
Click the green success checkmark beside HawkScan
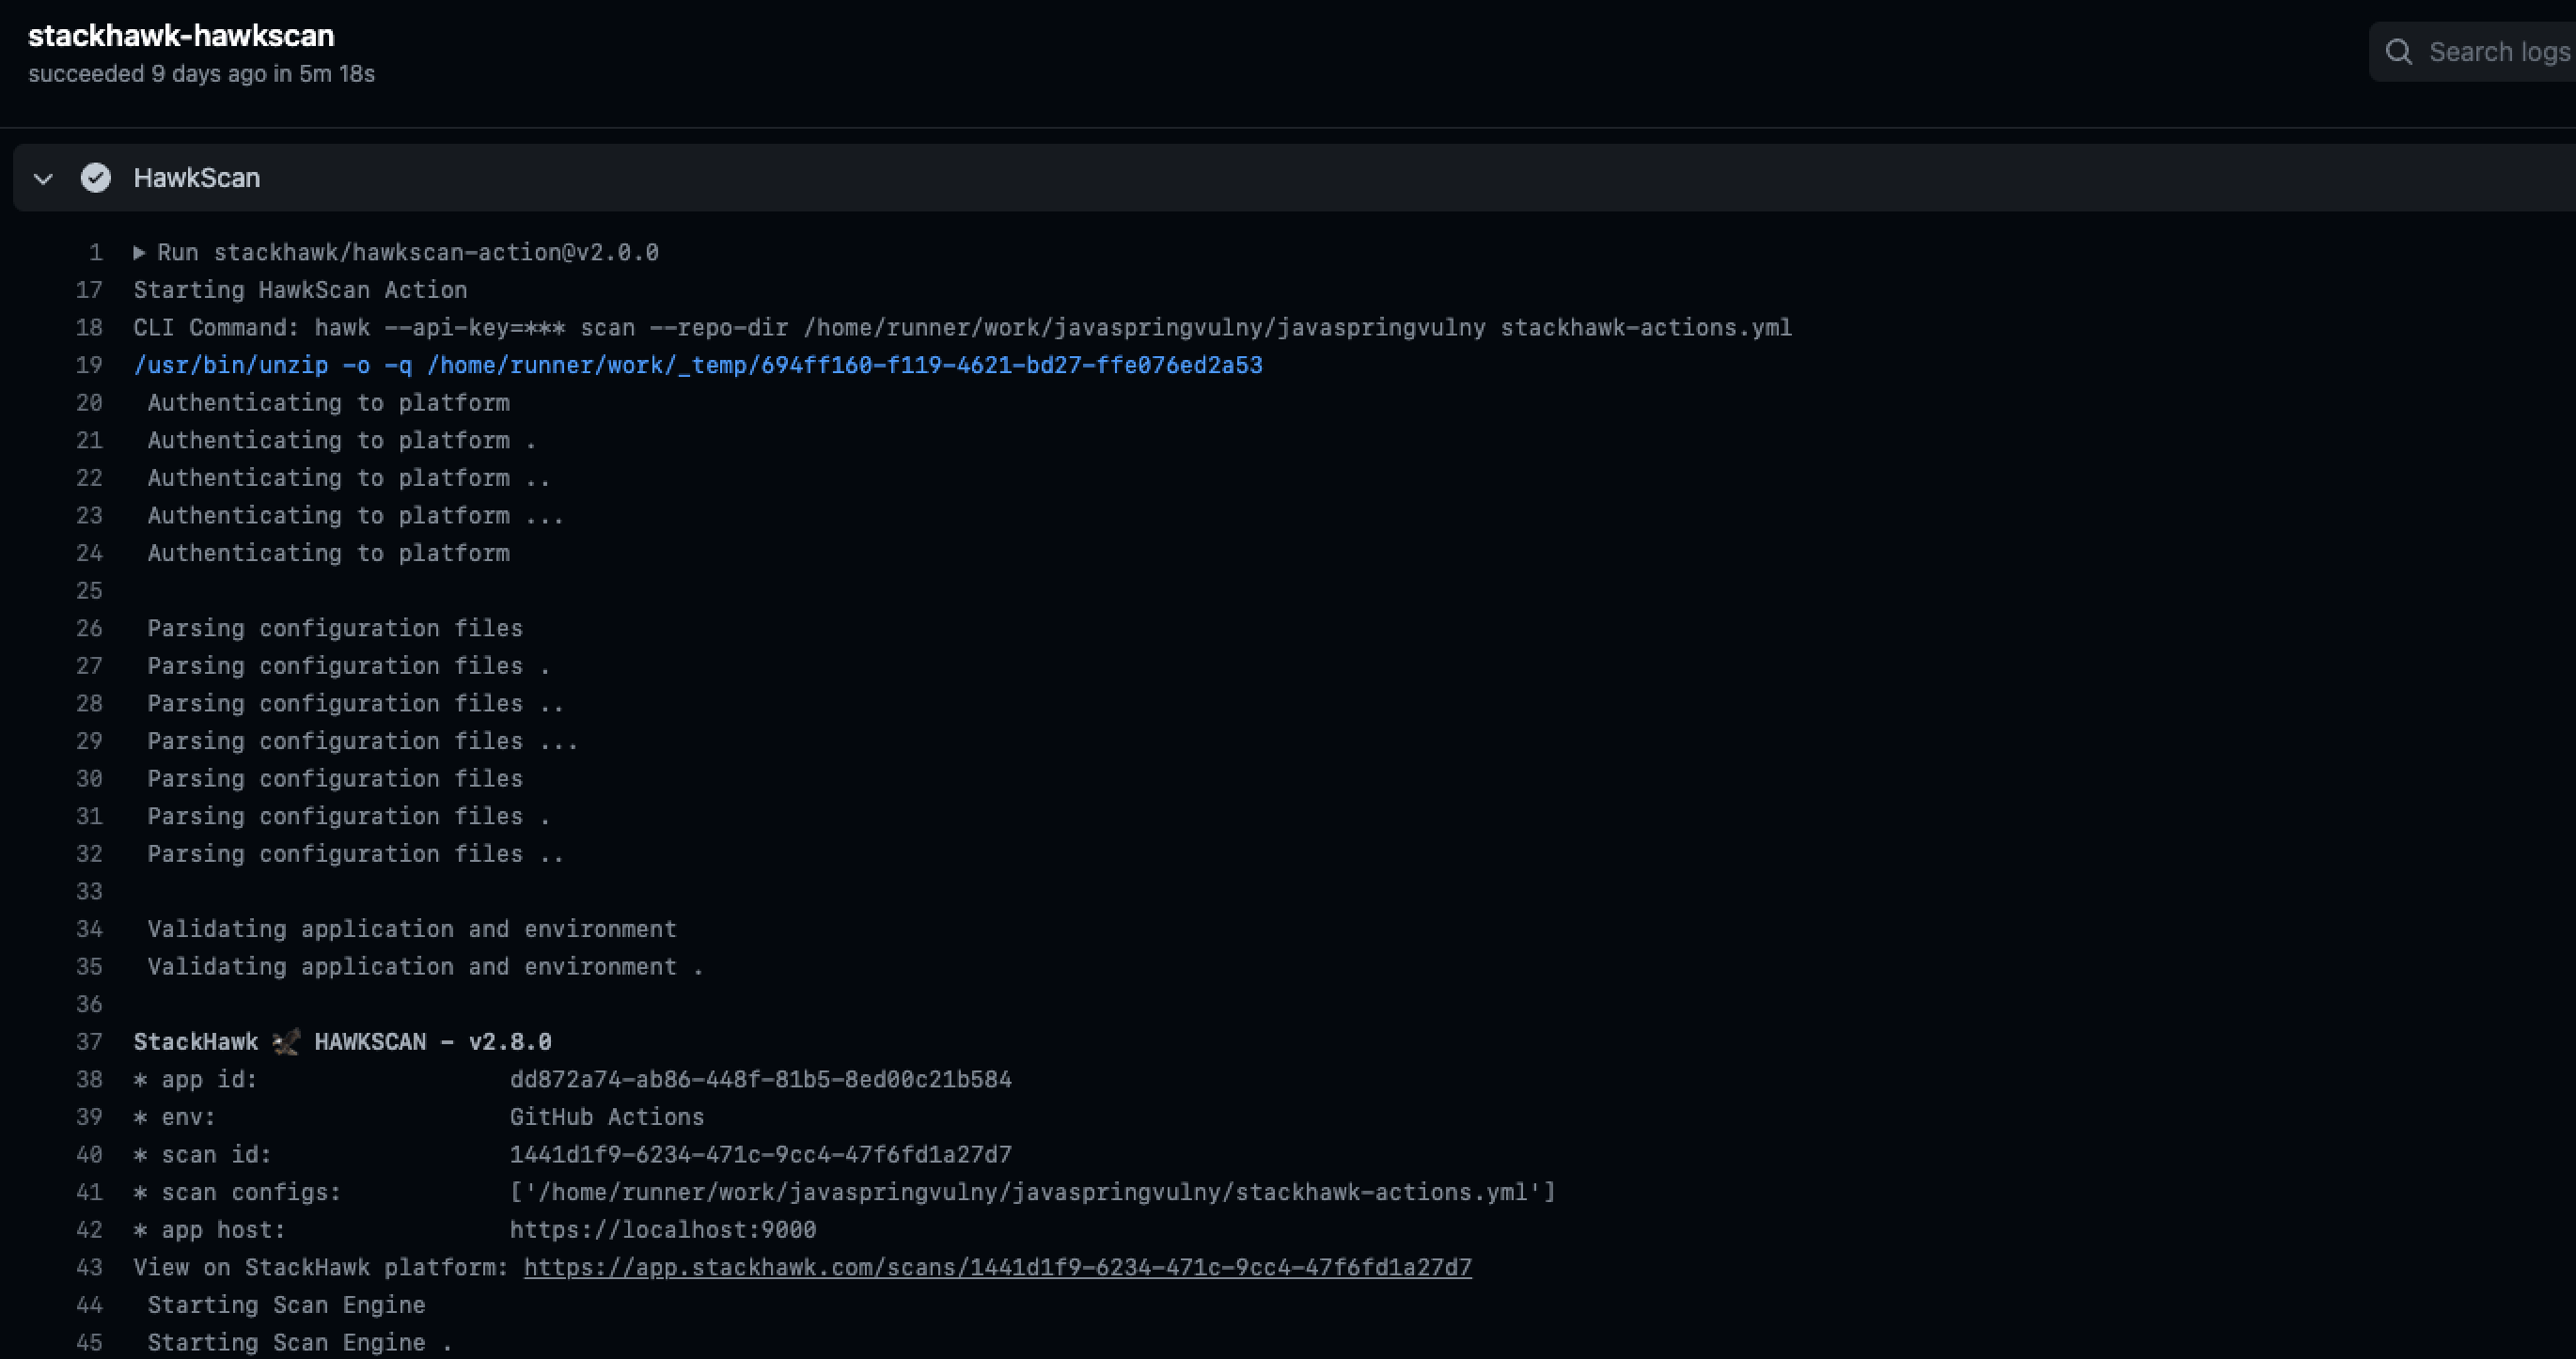tap(96, 178)
